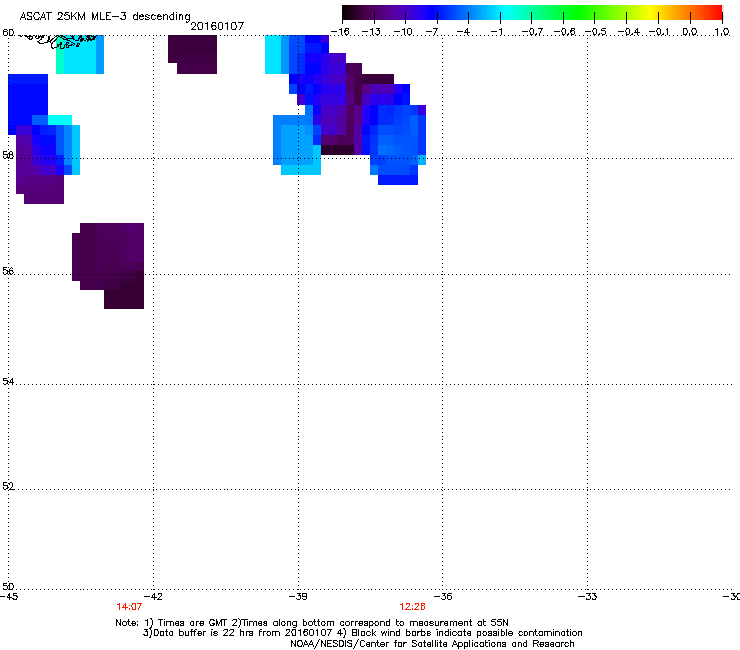Click the colorbar label -4

coord(463,32)
